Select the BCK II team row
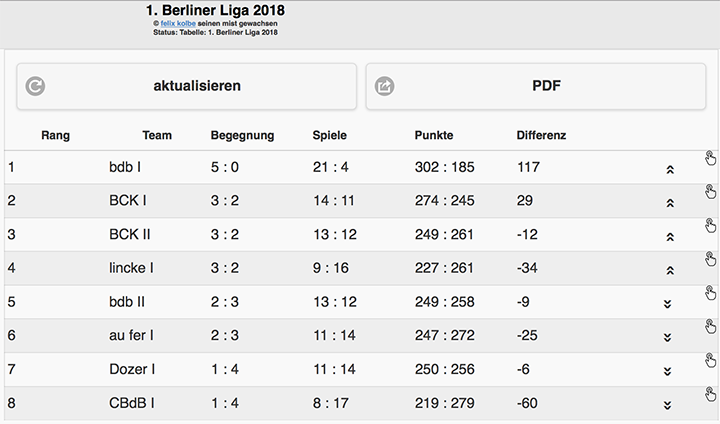Image resolution: width=720 pixels, height=424 pixels. 130,235
